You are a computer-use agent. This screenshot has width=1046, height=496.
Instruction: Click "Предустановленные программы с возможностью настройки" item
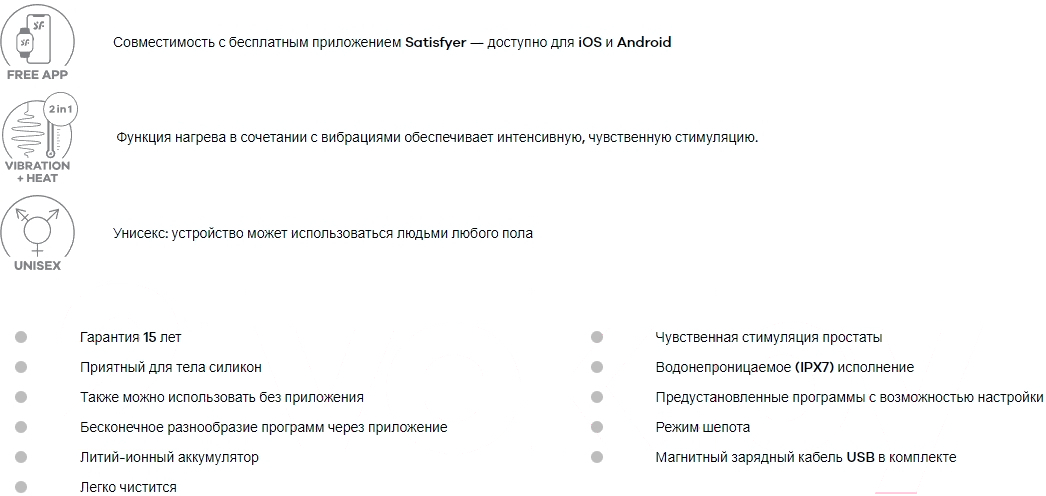849,397
